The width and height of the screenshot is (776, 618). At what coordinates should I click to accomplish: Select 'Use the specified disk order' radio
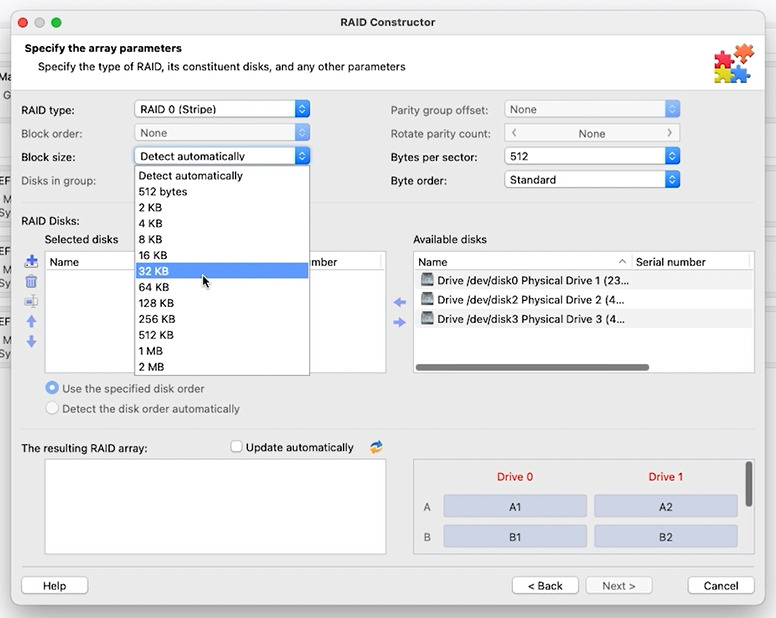[52, 388]
